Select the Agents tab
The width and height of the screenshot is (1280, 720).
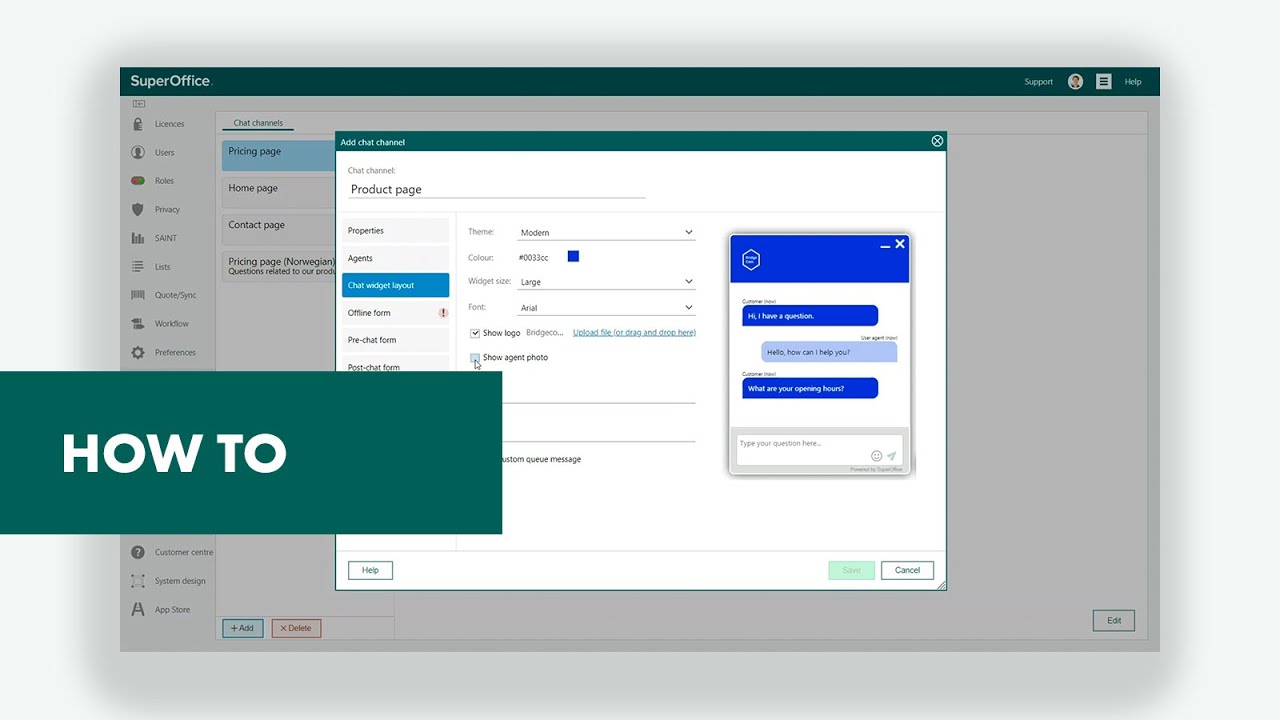coord(395,258)
